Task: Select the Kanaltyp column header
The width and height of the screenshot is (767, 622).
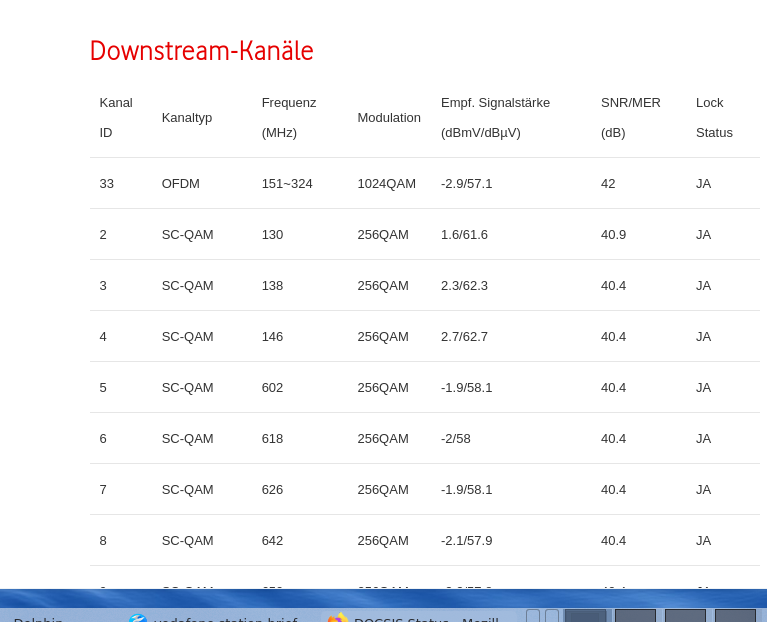Action: (x=187, y=118)
